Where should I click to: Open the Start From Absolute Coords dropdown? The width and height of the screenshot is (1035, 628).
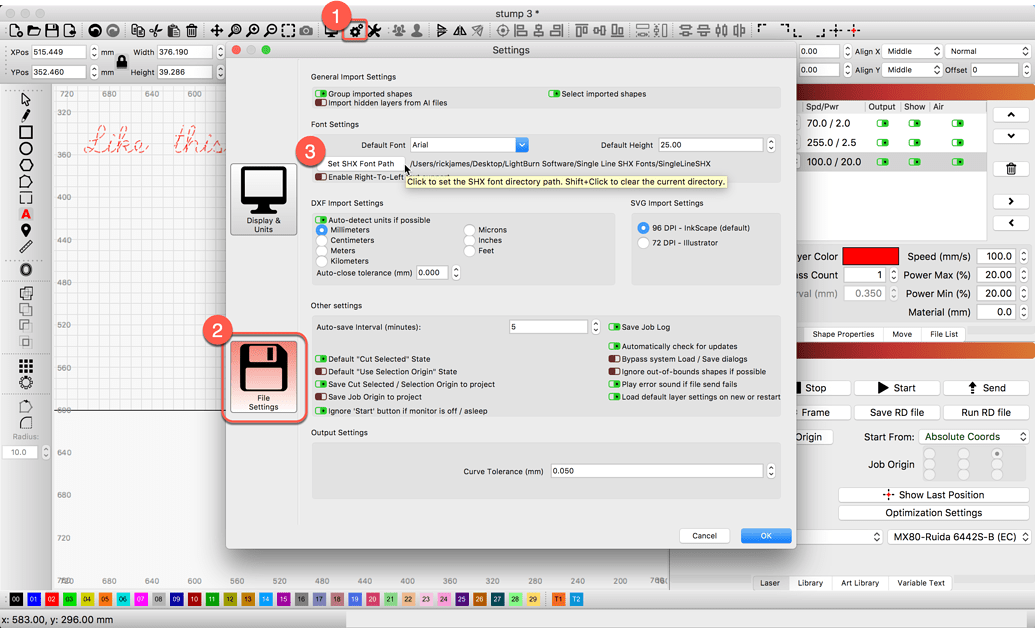tap(974, 437)
